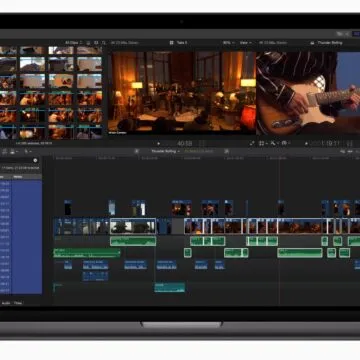Image resolution: width=360 pixels, height=360 pixels.
Task: Open the enhancement magic wand dropdown
Action: coord(274,143)
